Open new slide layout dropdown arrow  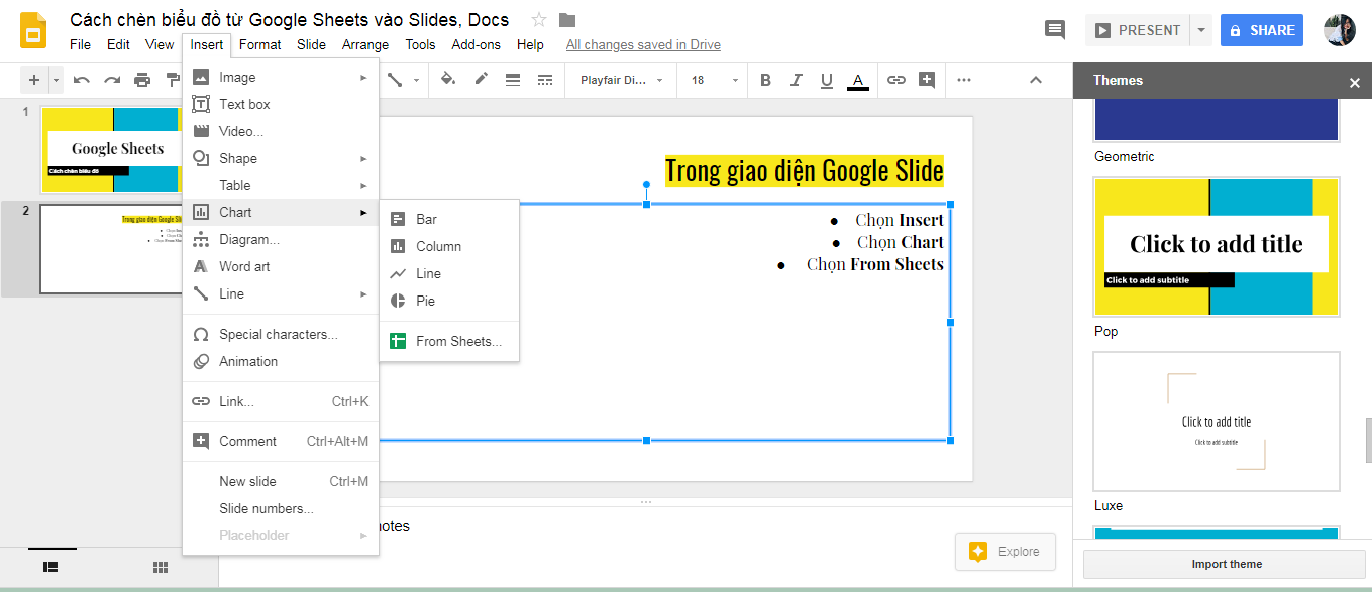(x=56, y=80)
